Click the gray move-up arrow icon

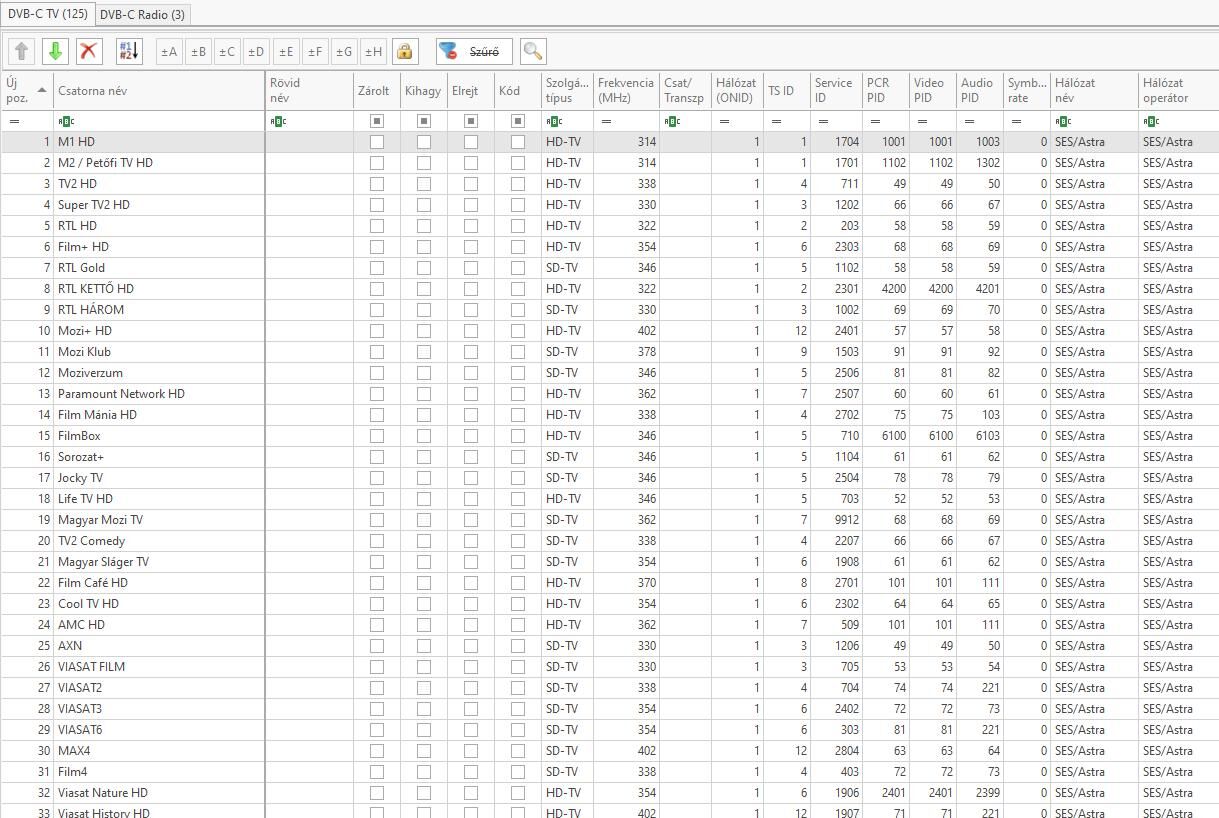tap(22, 51)
